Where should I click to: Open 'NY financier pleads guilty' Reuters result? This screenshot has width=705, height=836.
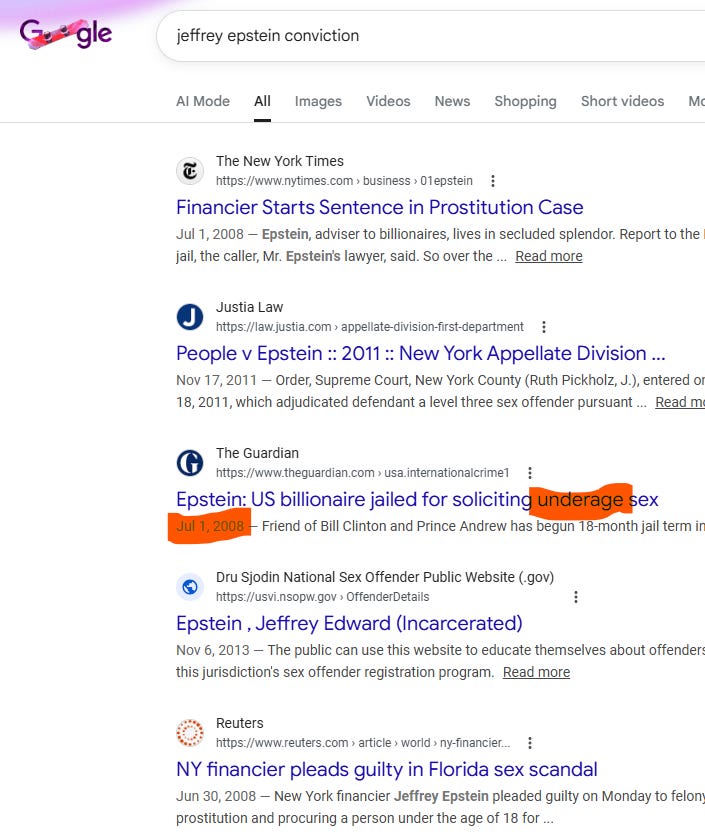387,769
